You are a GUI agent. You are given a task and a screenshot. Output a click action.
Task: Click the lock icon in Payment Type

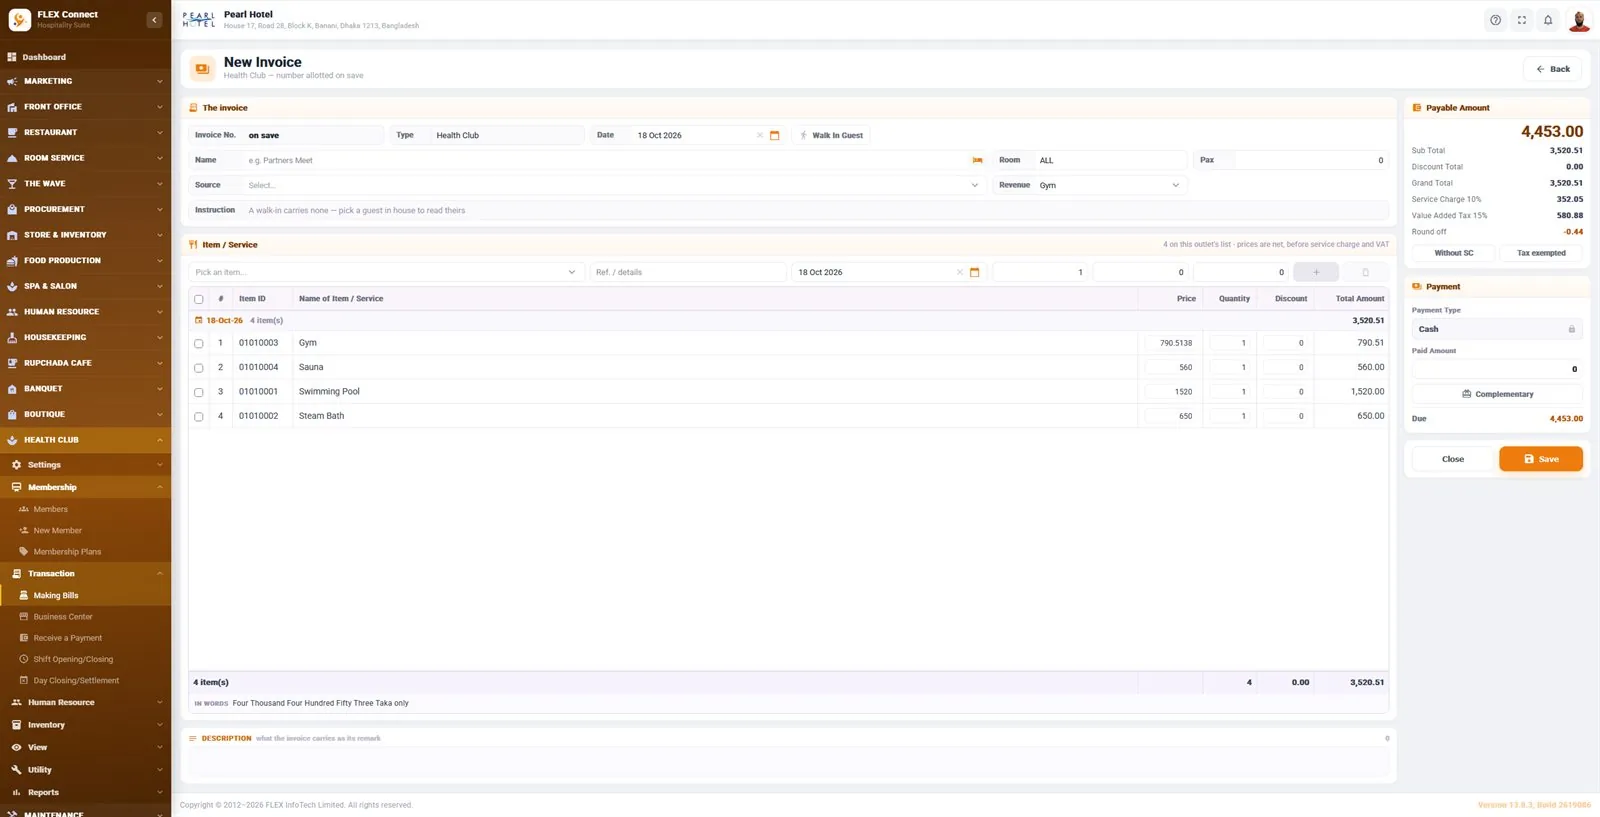[x=1571, y=329]
